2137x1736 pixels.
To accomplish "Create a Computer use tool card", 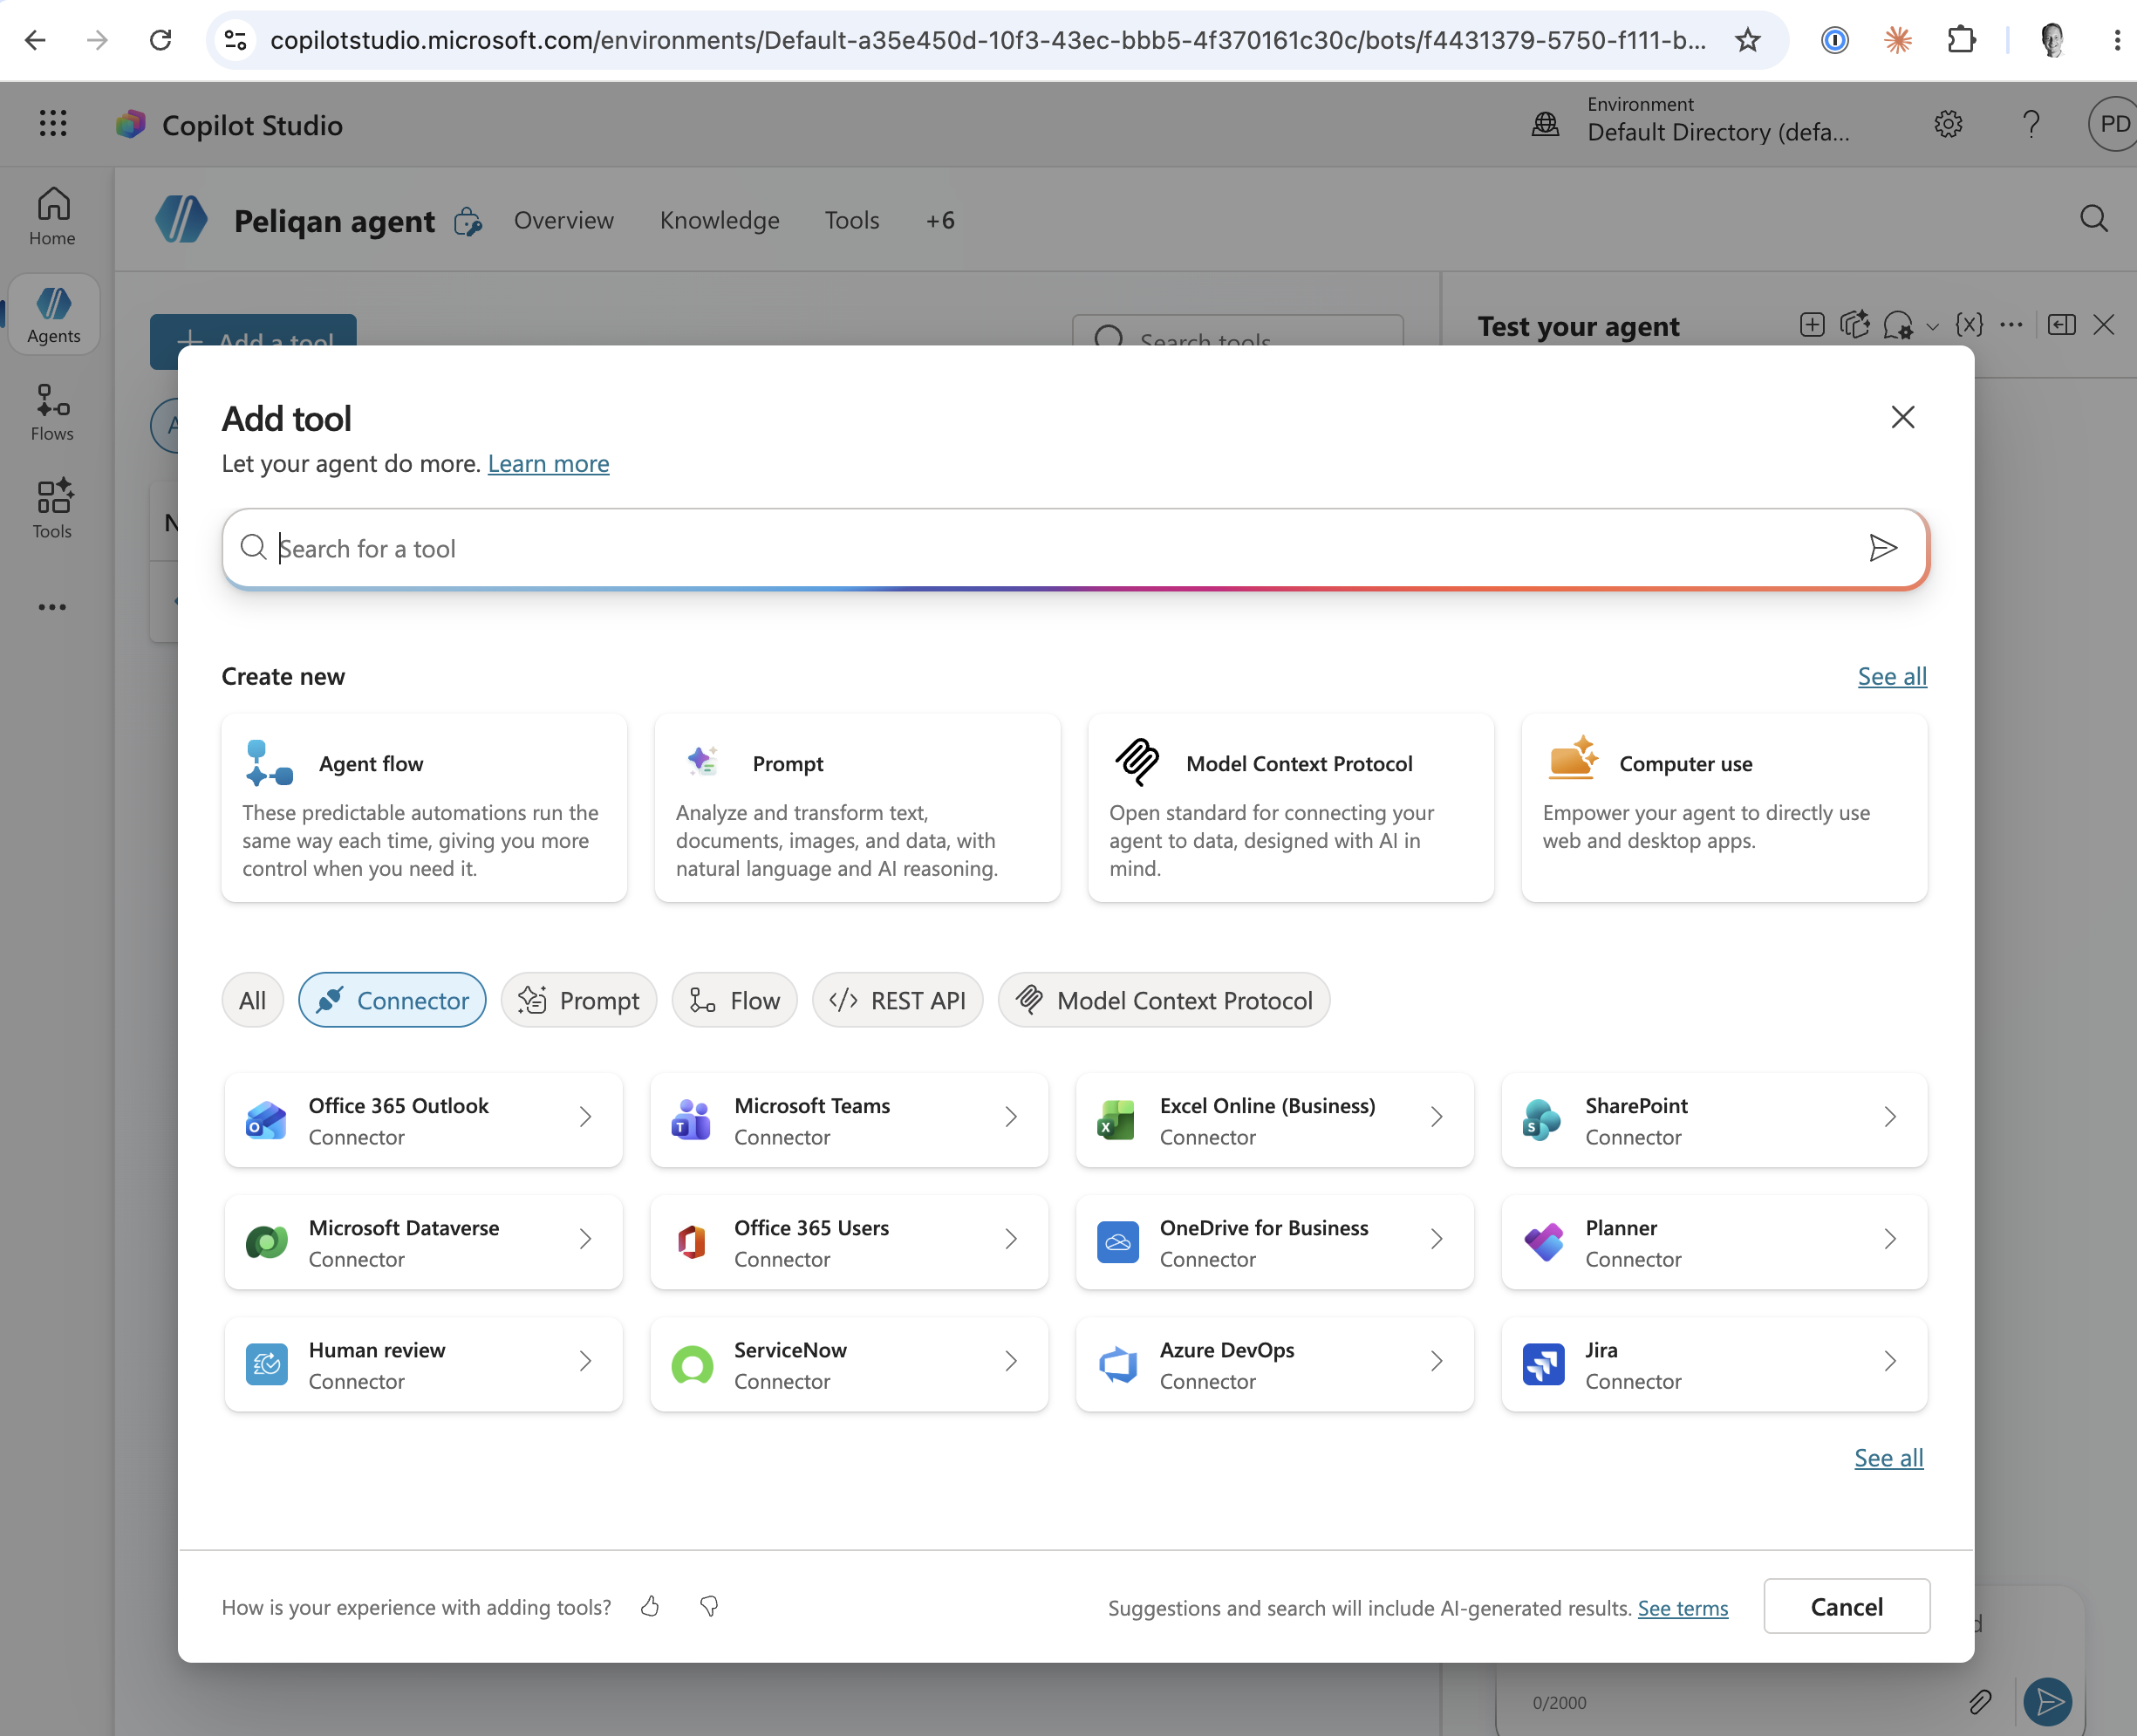I will [x=1724, y=808].
